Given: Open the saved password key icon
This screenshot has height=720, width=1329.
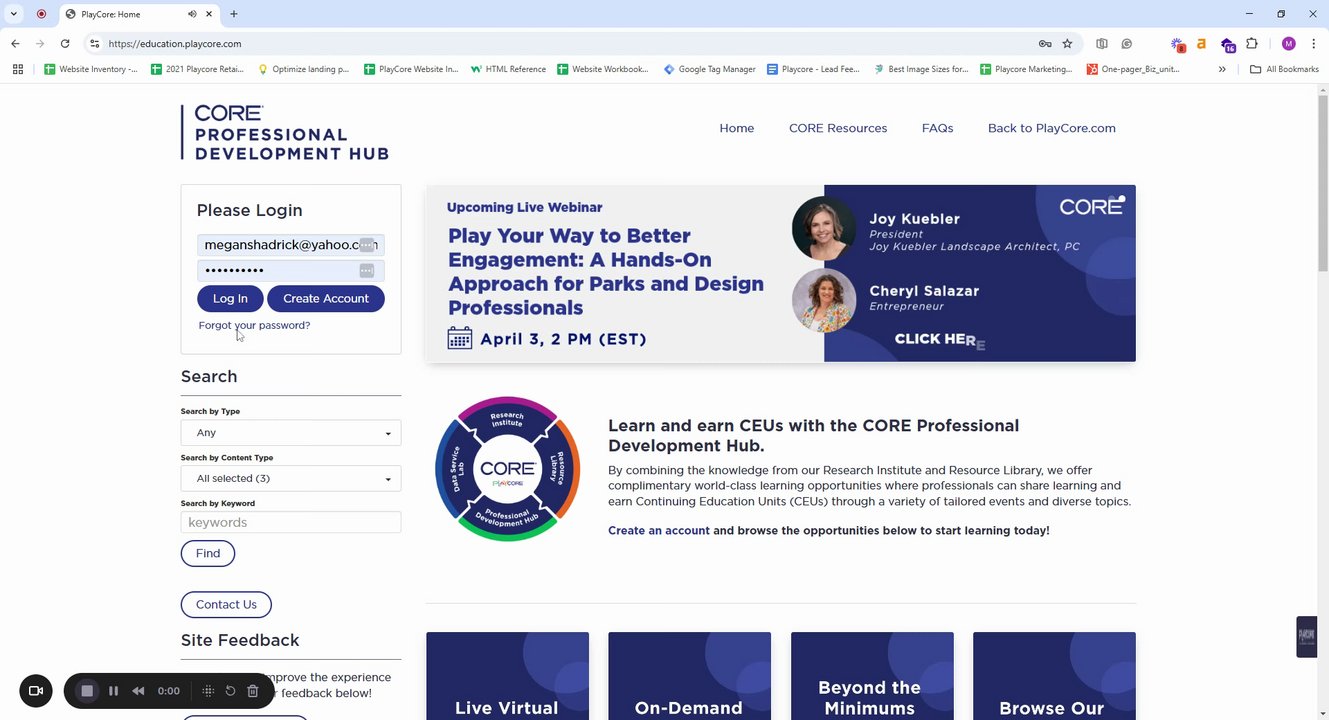Looking at the screenshot, I should (x=1044, y=44).
